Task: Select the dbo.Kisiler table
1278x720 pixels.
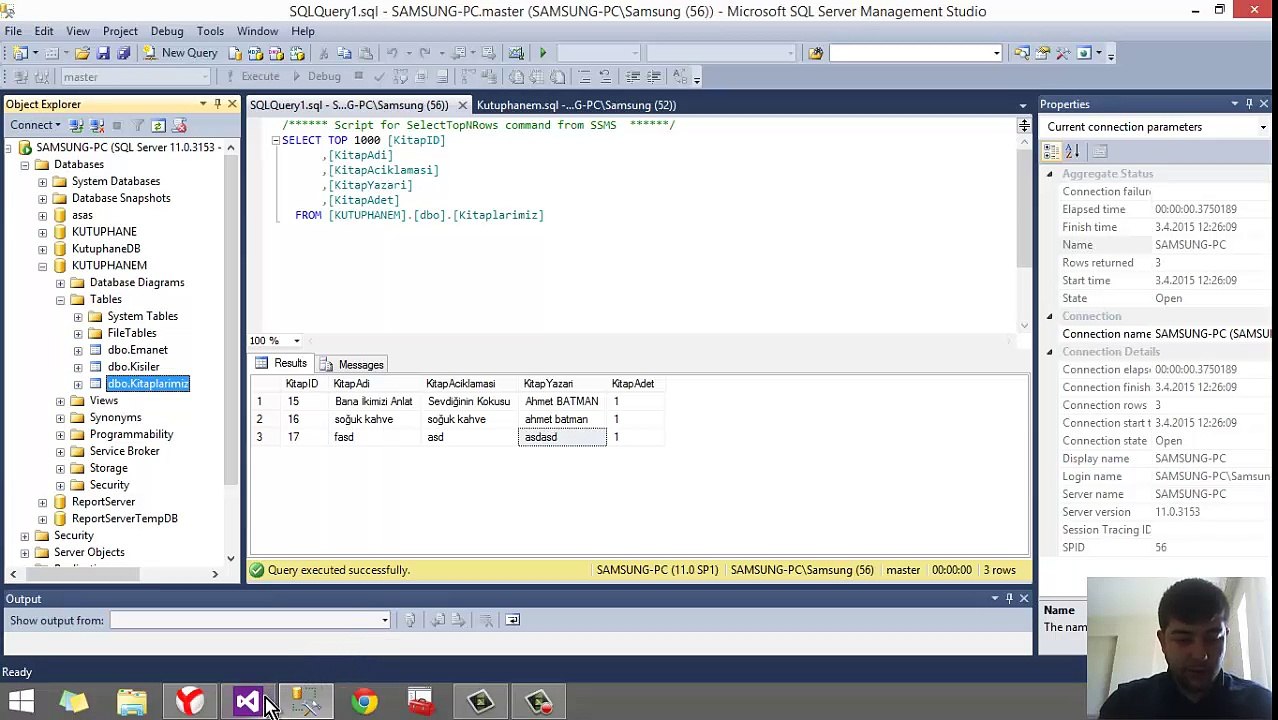Action: [x=134, y=367]
